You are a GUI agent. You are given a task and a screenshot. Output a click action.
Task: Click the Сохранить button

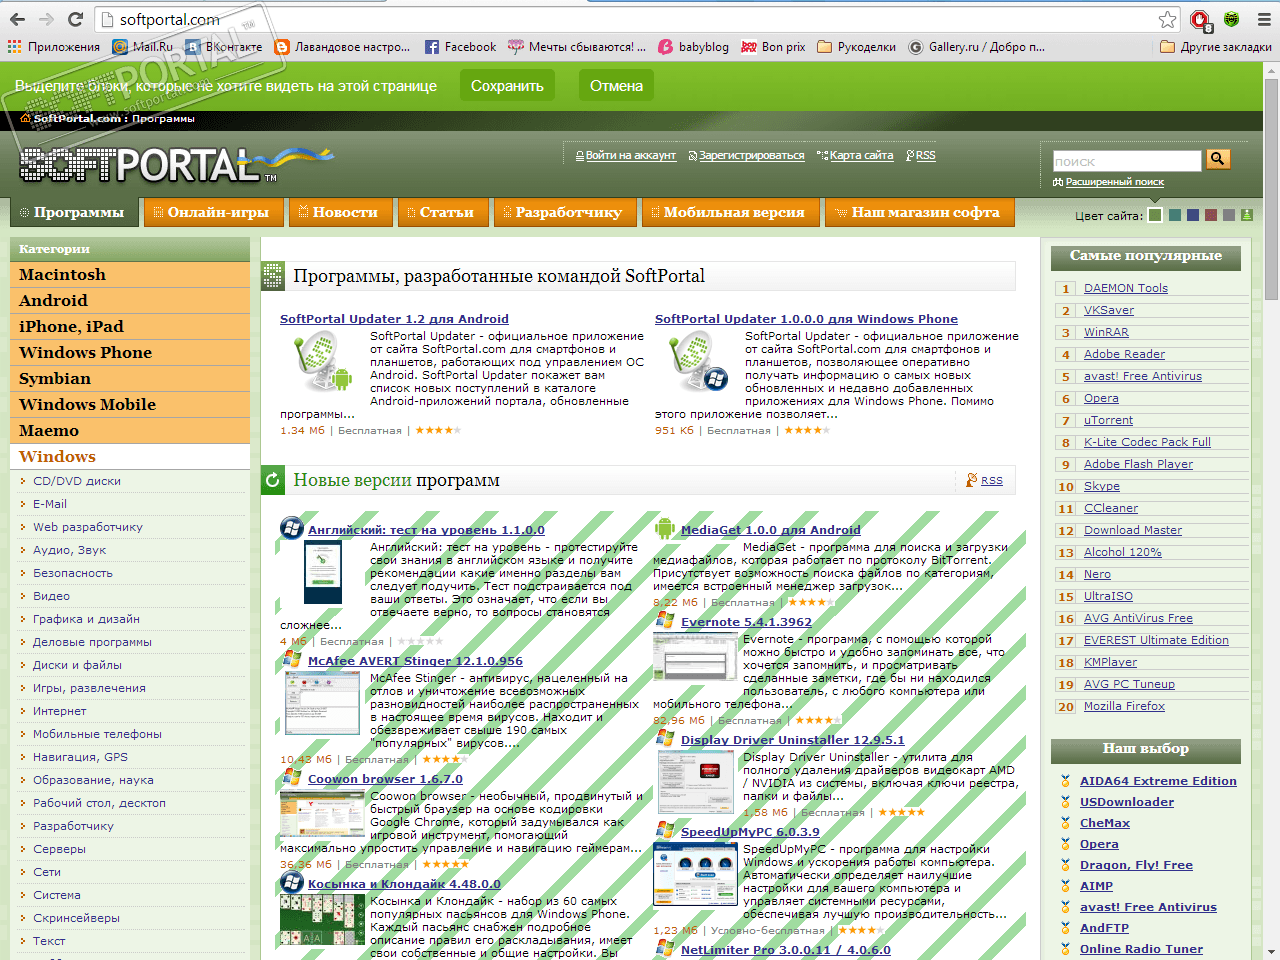click(x=507, y=86)
